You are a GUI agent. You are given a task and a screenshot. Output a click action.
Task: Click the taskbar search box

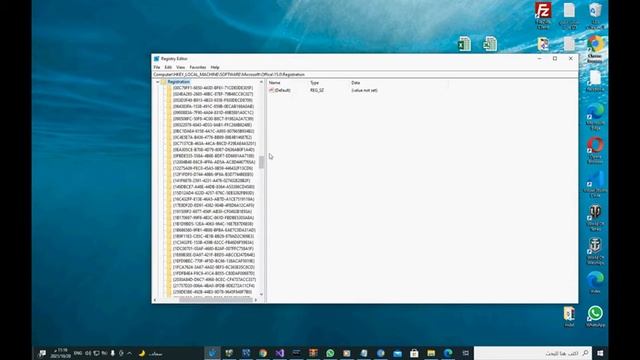click(533, 353)
